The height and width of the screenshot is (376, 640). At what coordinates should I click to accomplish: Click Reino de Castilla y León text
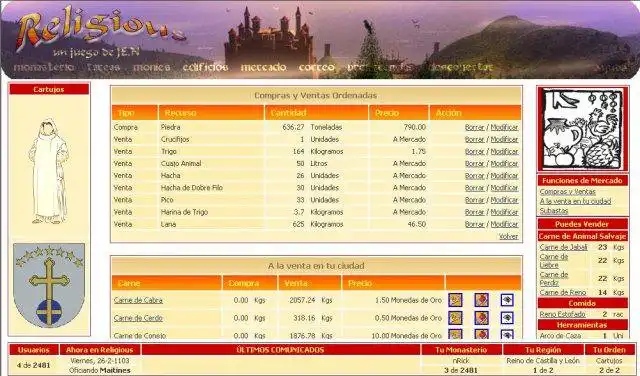(x=543, y=361)
